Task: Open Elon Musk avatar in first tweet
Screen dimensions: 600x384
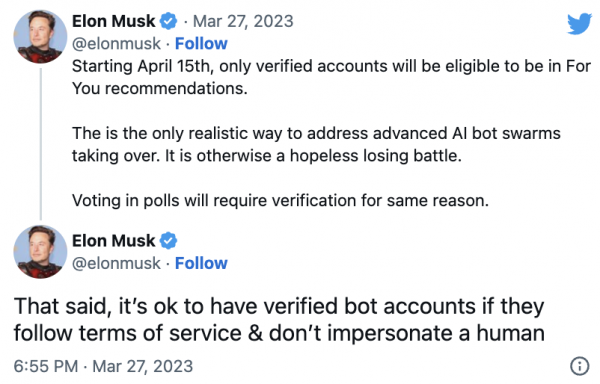Action: (x=40, y=37)
